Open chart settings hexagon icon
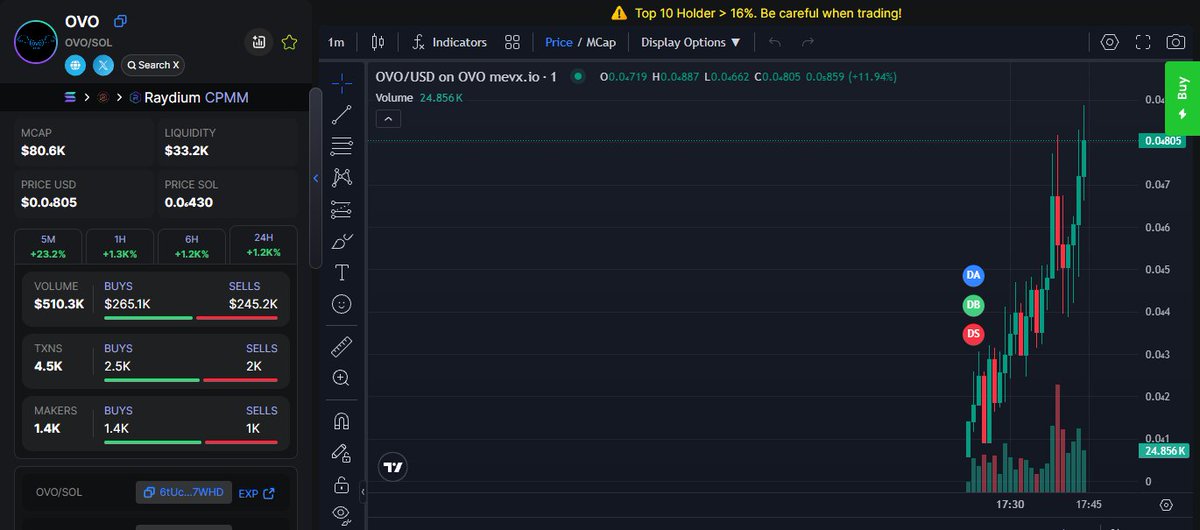Image resolution: width=1200 pixels, height=530 pixels. [1109, 42]
